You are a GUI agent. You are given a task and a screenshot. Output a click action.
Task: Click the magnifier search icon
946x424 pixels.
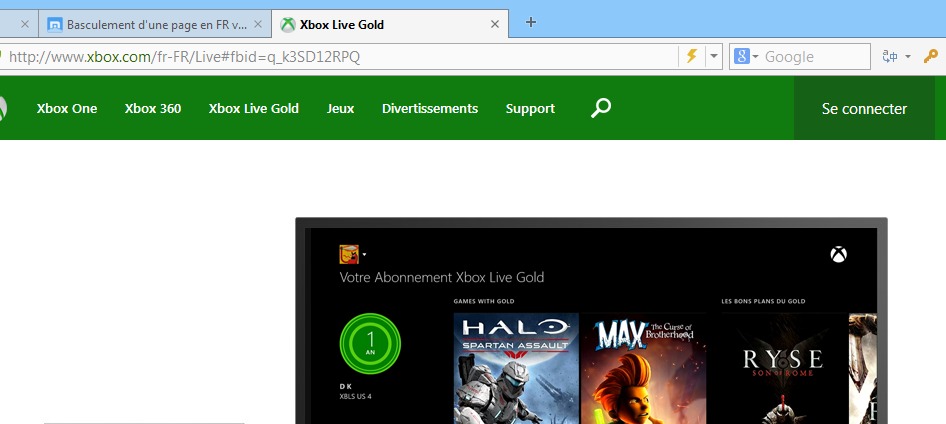point(600,108)
